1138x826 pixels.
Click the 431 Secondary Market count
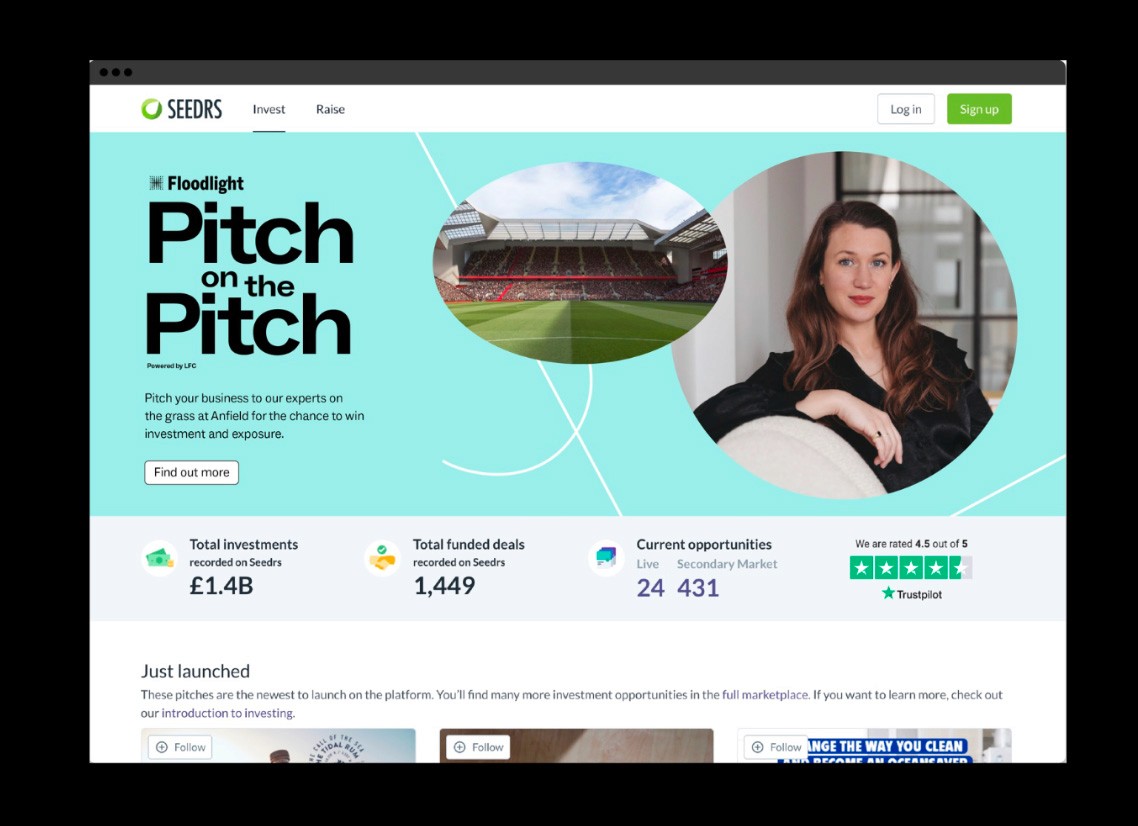pos(698,587)
